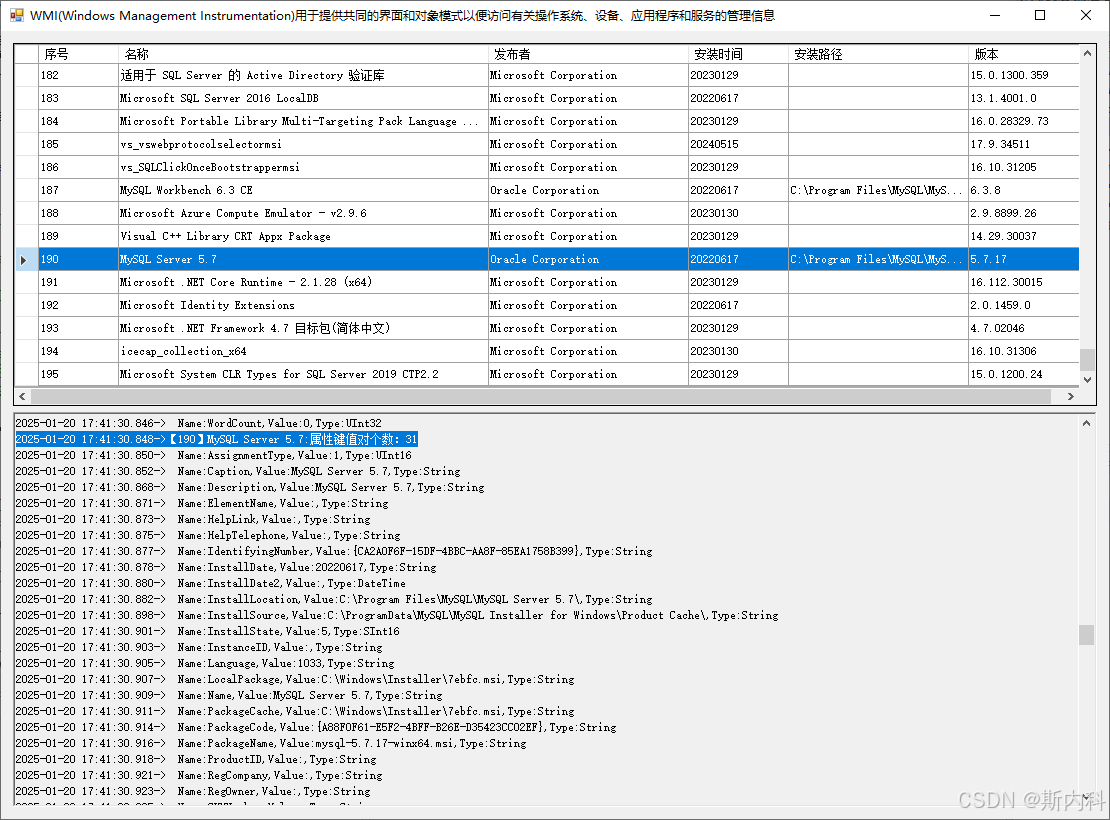This screenshot has width=1110, height=820.
Task: Select the .NET Framework 4.7 目标包 cell
Action: [303, 329]
